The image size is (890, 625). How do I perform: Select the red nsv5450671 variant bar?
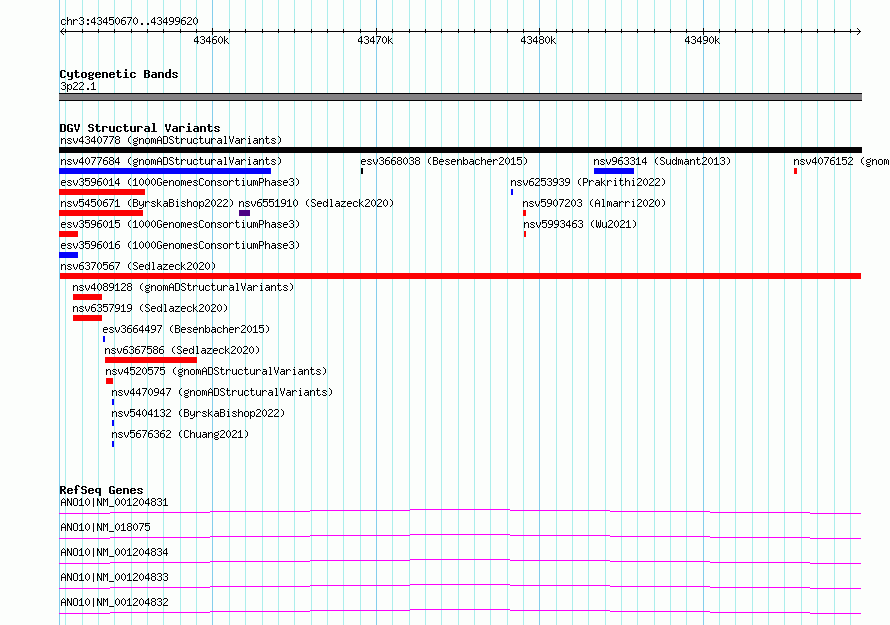101,213
